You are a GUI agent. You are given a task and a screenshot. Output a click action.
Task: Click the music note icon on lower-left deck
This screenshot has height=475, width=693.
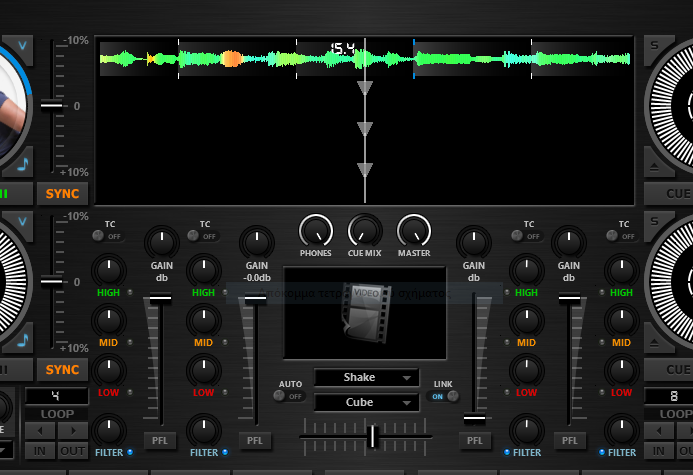pyautogui.click(x=23, y=340)
